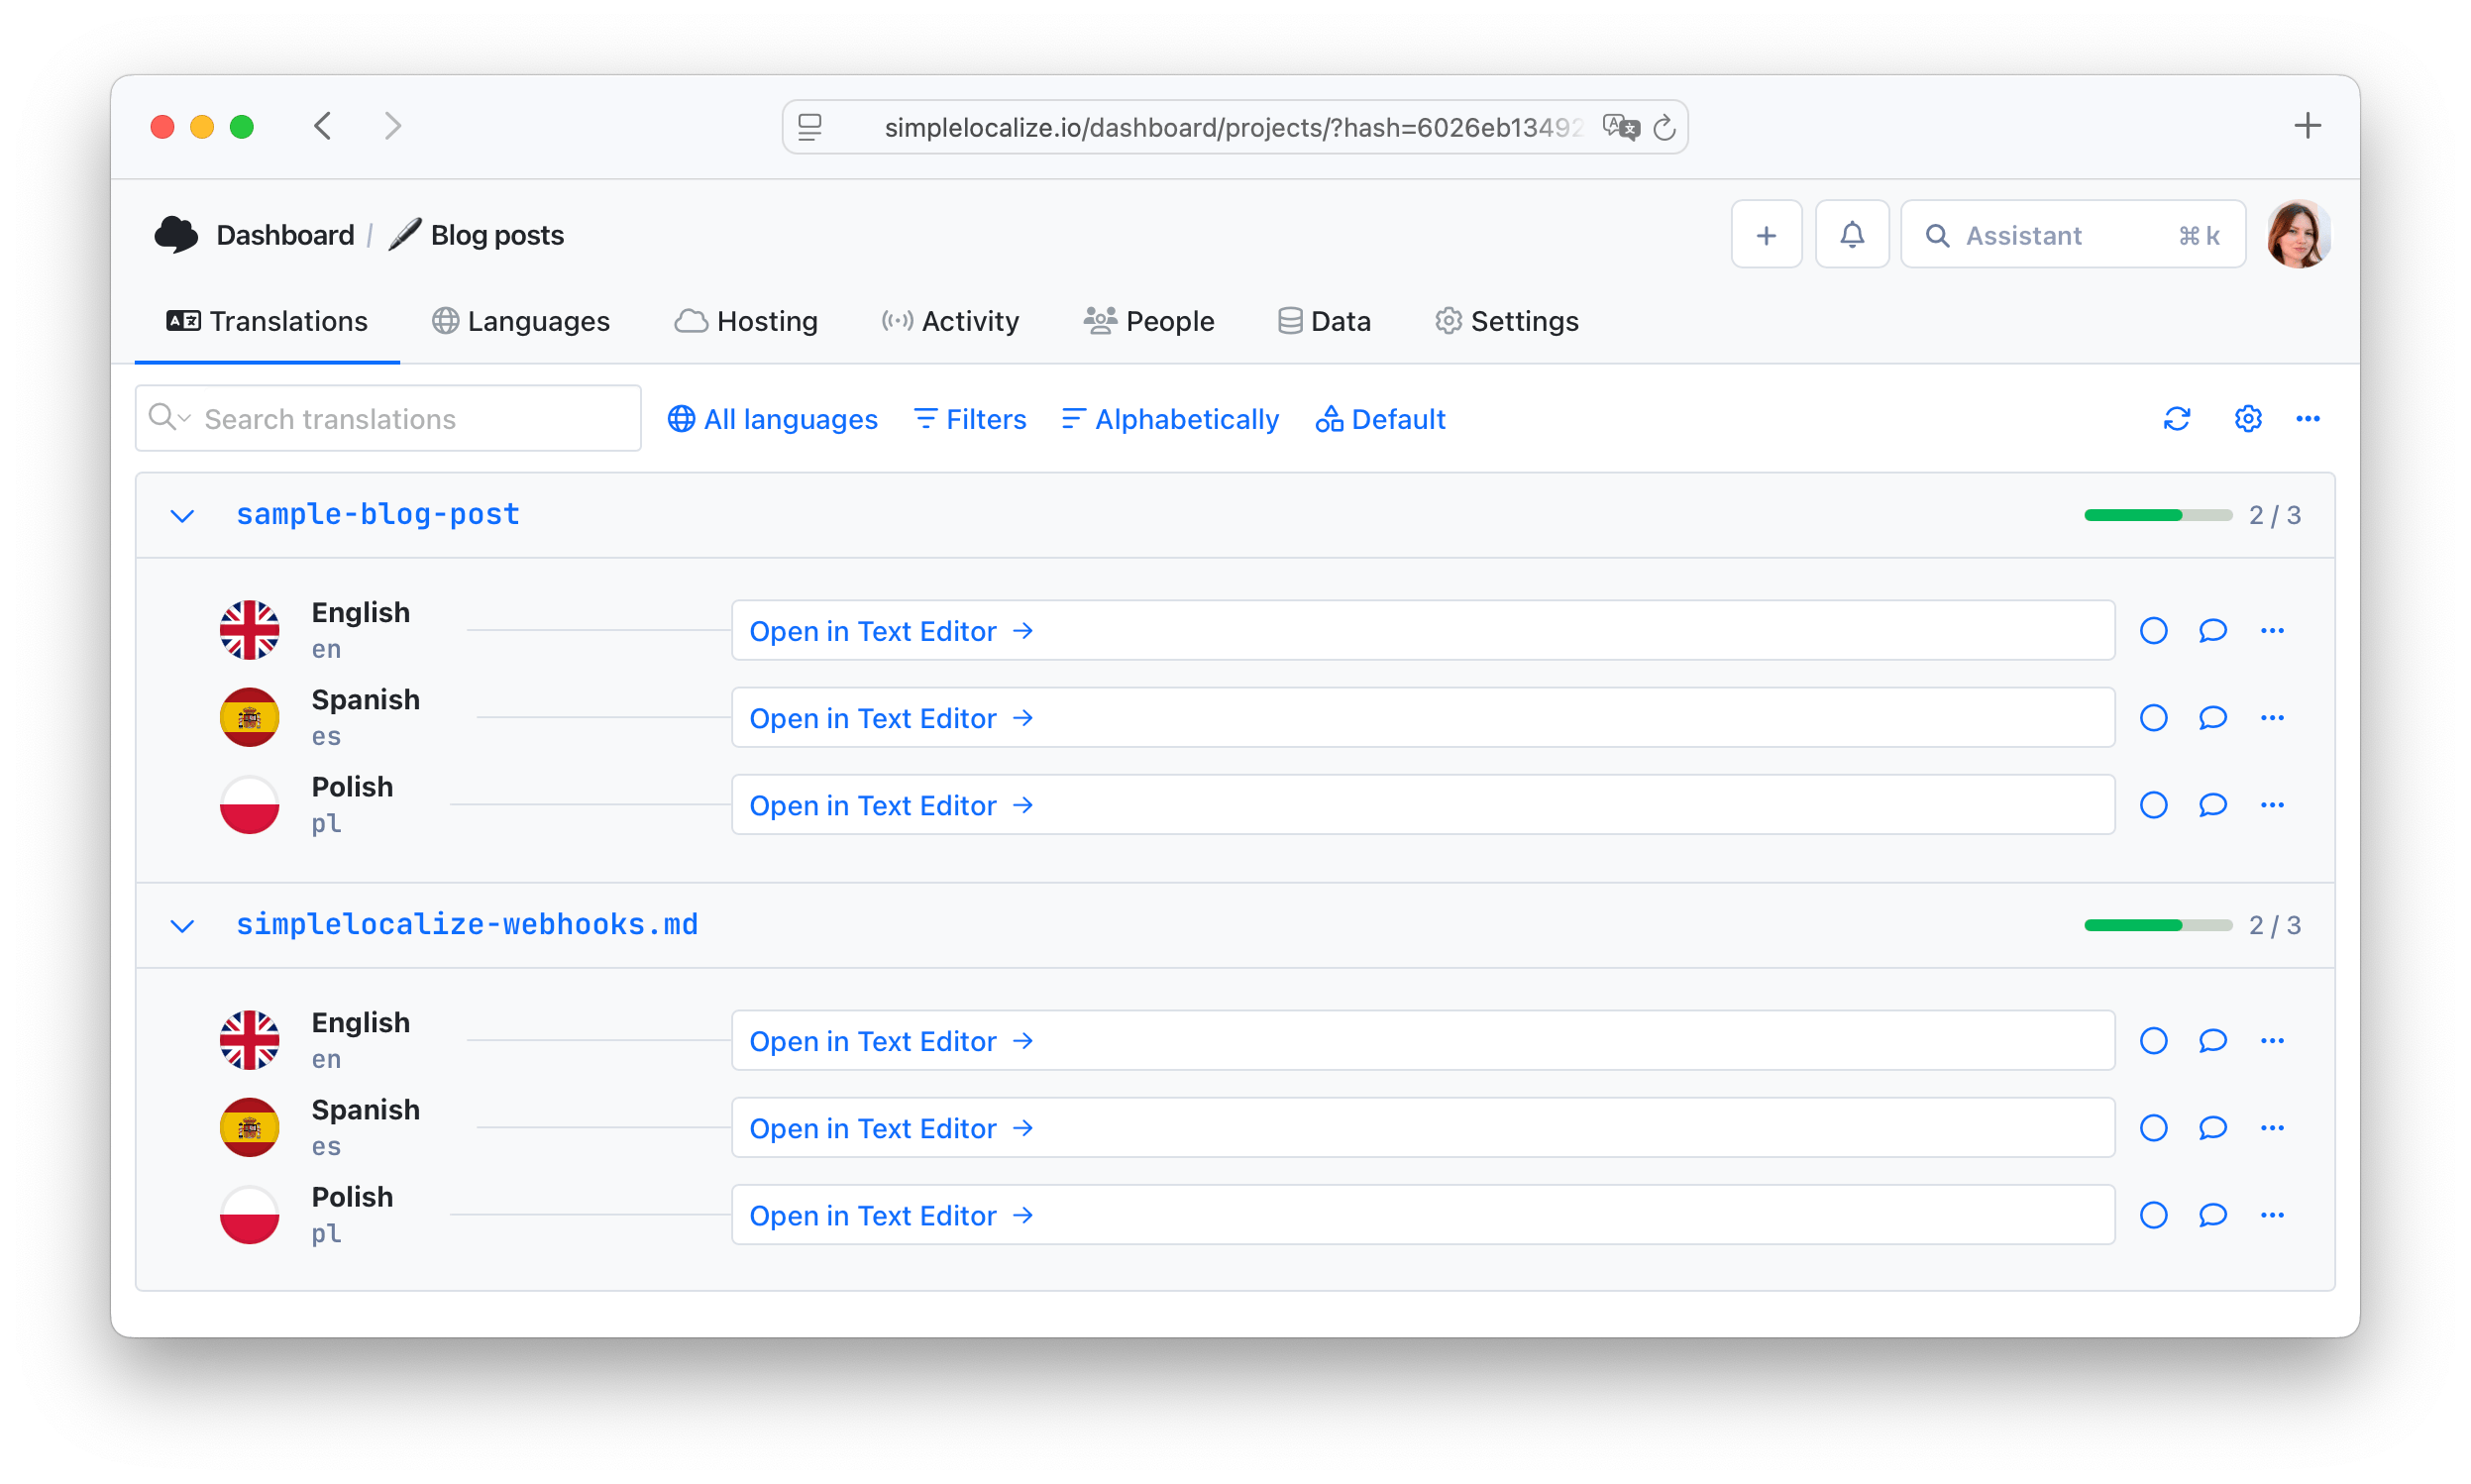
Task: Click the user avatar picture
Action: [x=2298, y=235]
